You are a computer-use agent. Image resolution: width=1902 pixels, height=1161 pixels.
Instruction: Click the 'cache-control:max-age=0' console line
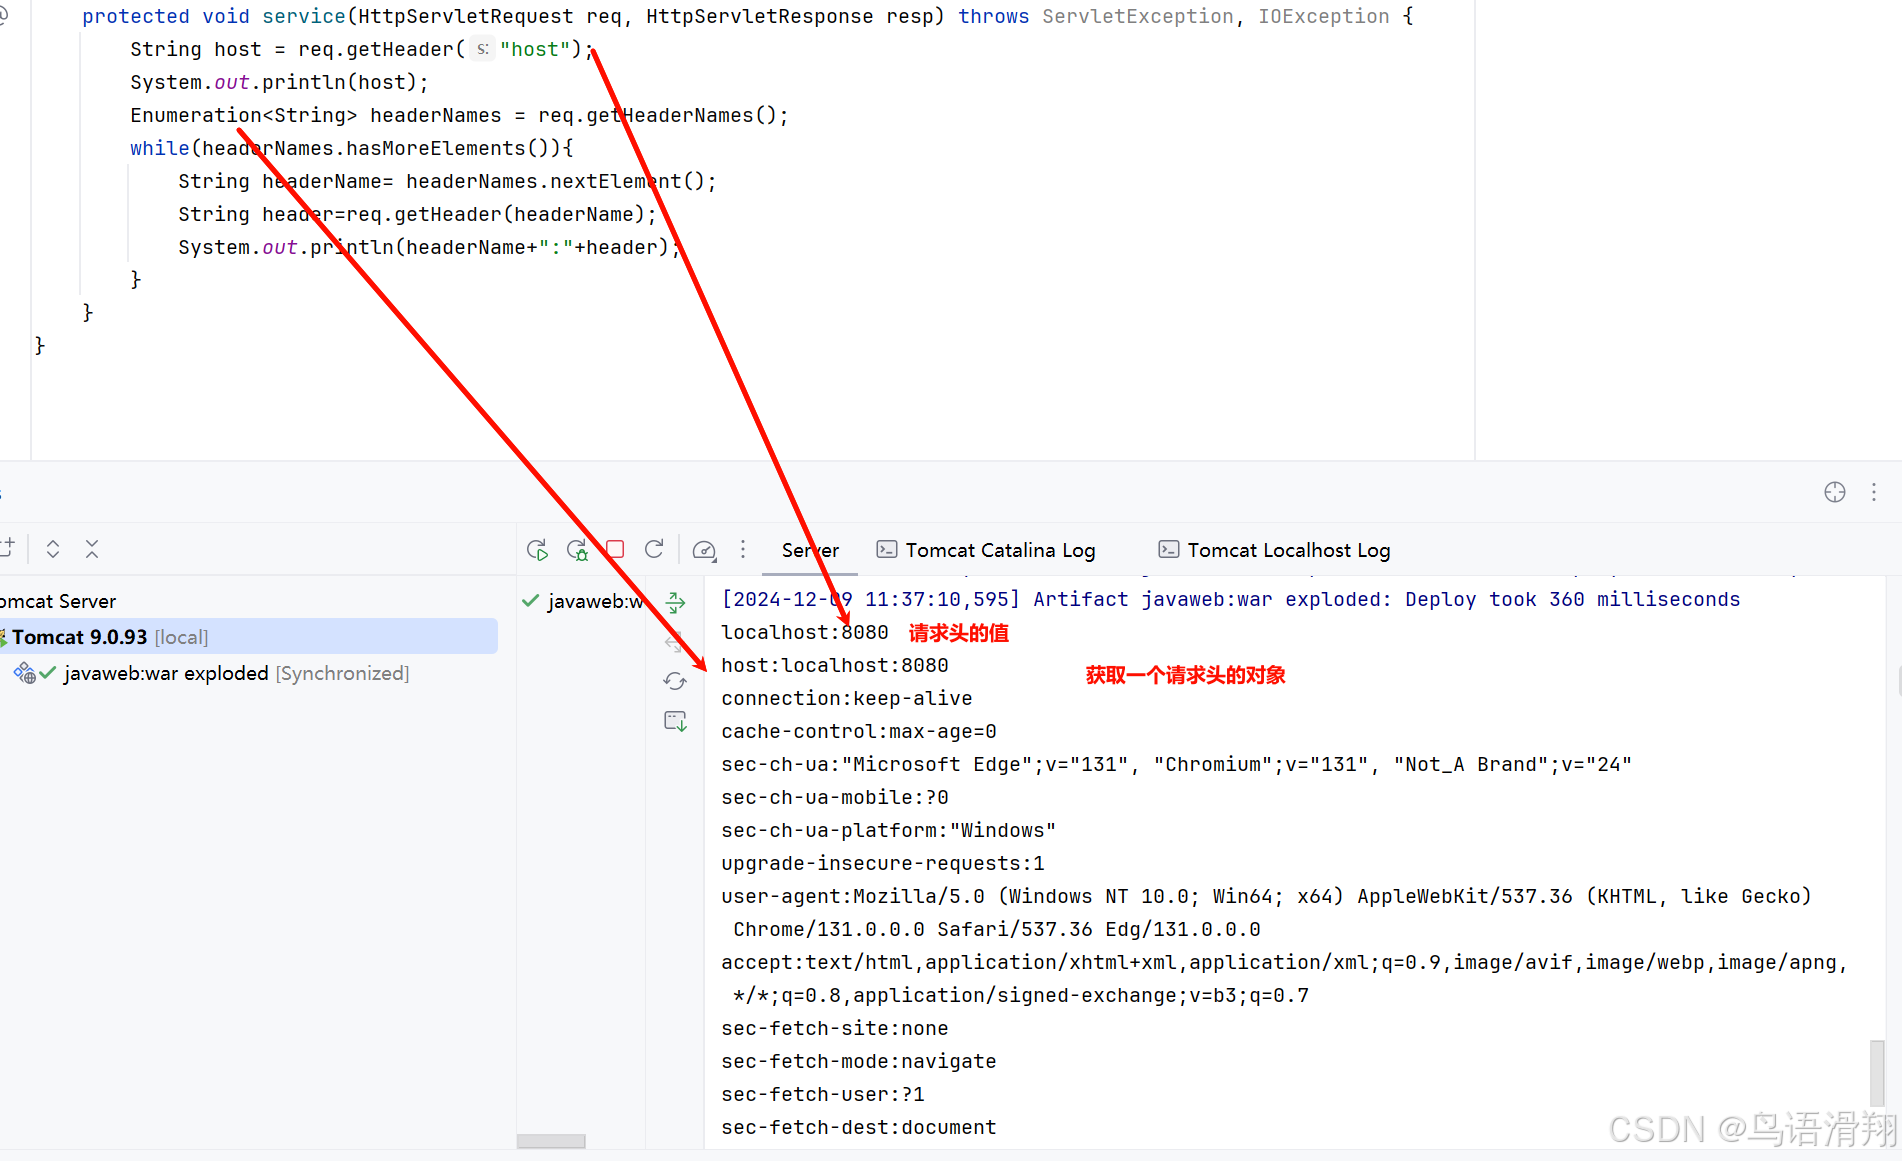pyautogui.click(x=859, y=731)
